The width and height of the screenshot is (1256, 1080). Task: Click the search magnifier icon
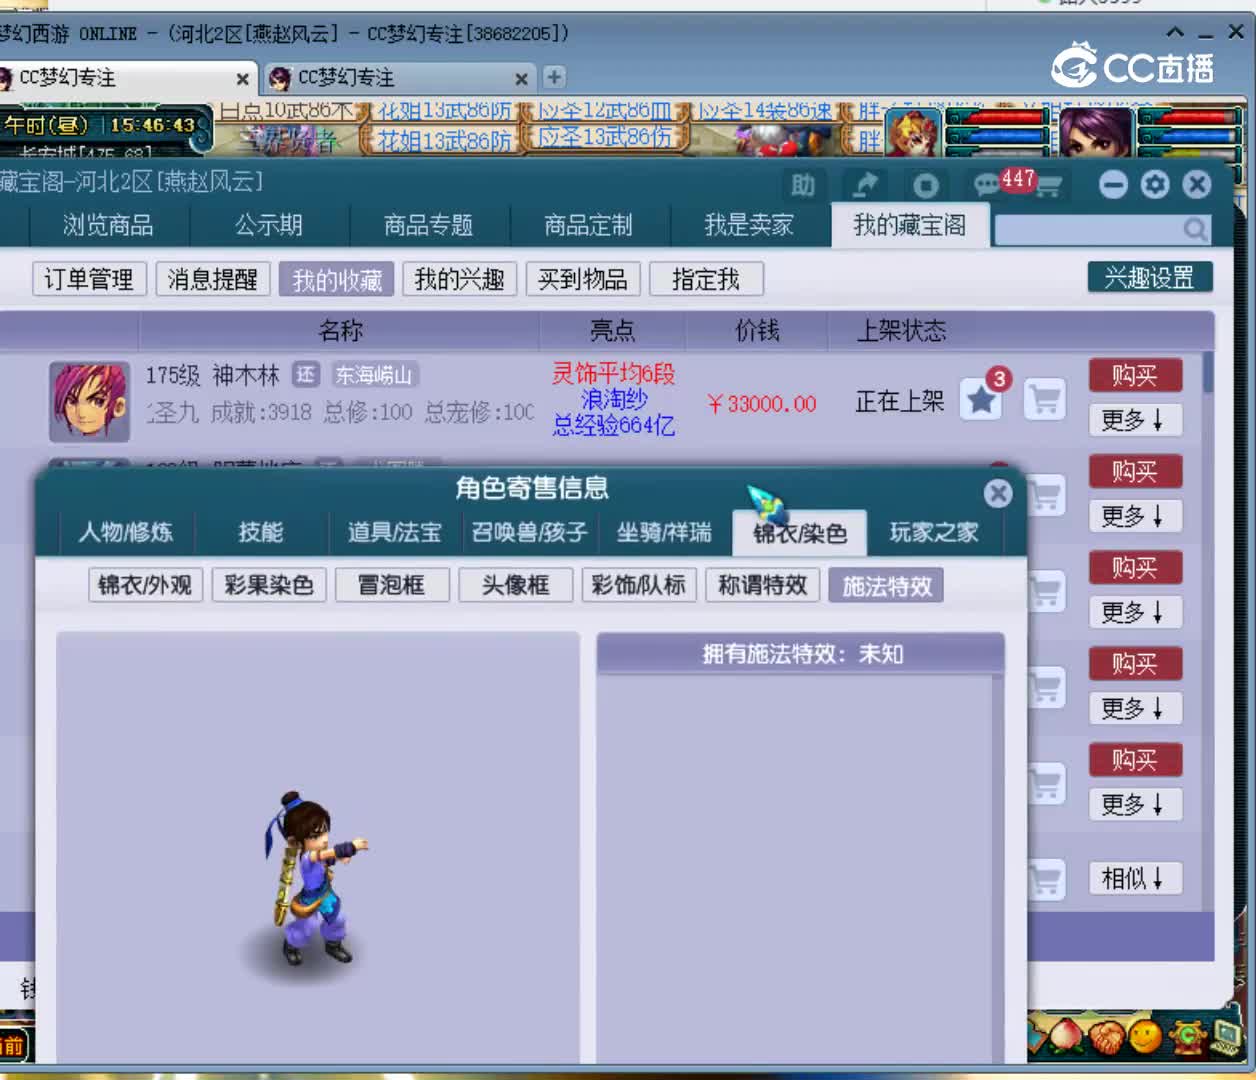pos(1195,230)
